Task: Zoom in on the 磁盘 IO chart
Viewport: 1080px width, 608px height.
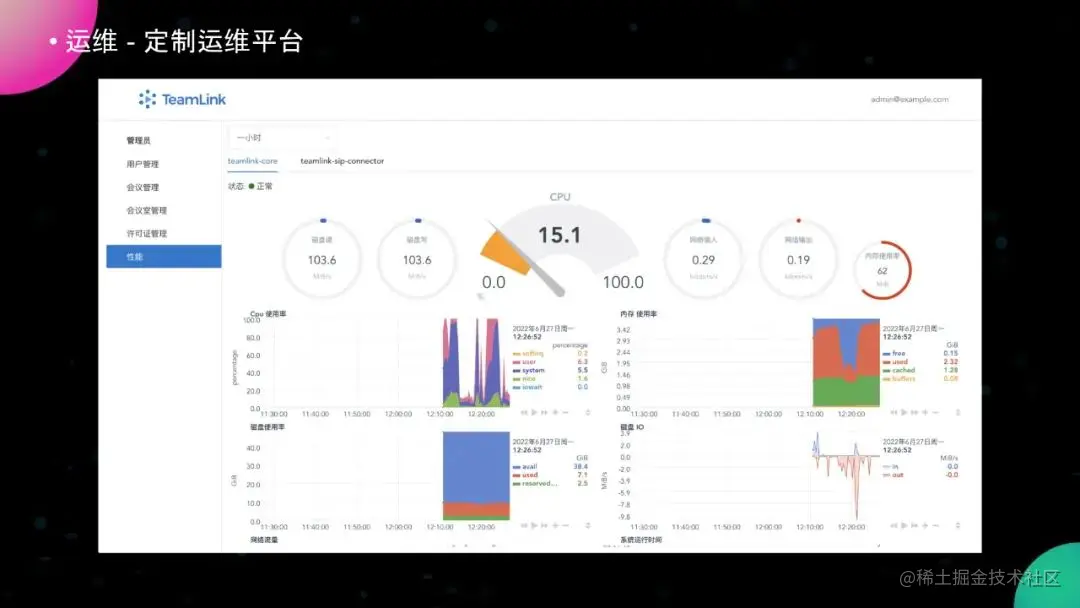Action: coord(925,525)
